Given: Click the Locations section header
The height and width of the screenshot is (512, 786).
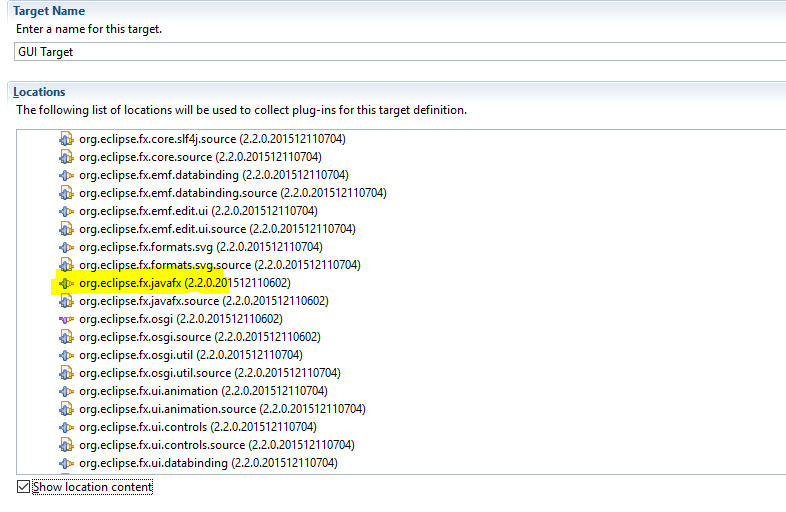Looking at the screenshot, I should click(x=39, y=92).
